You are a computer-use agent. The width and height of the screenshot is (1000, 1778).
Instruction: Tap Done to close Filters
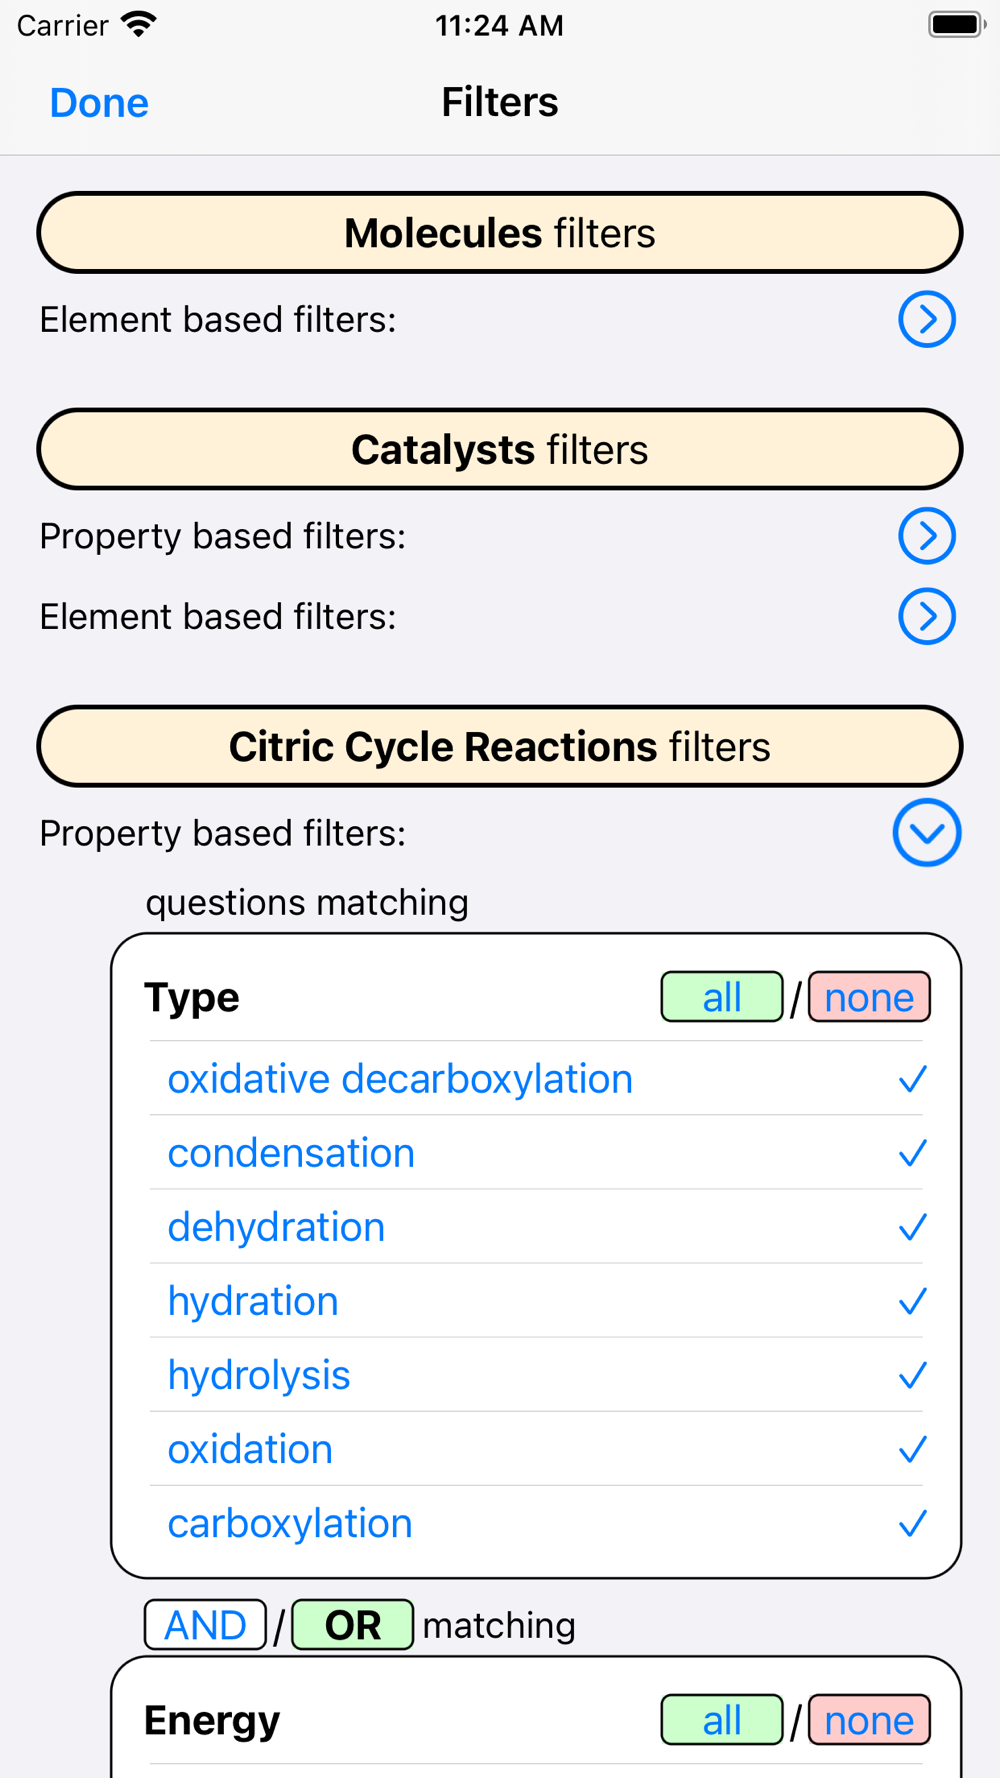coord(99,103)
